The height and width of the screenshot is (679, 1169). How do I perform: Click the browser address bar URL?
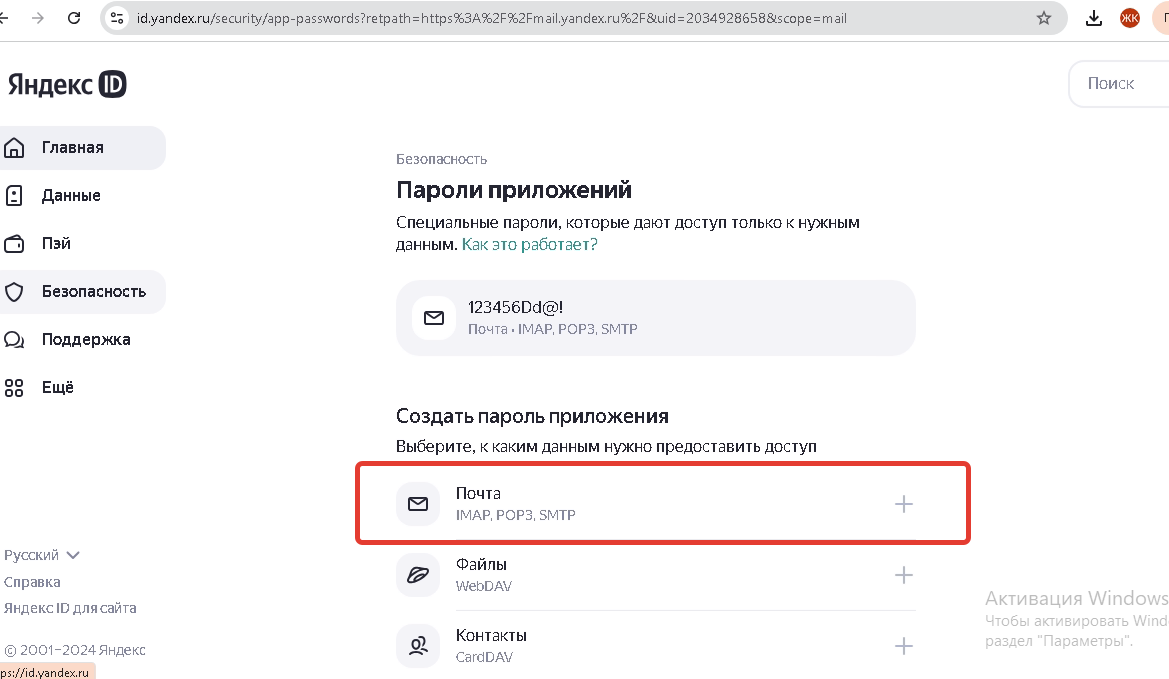coord(491,18)
